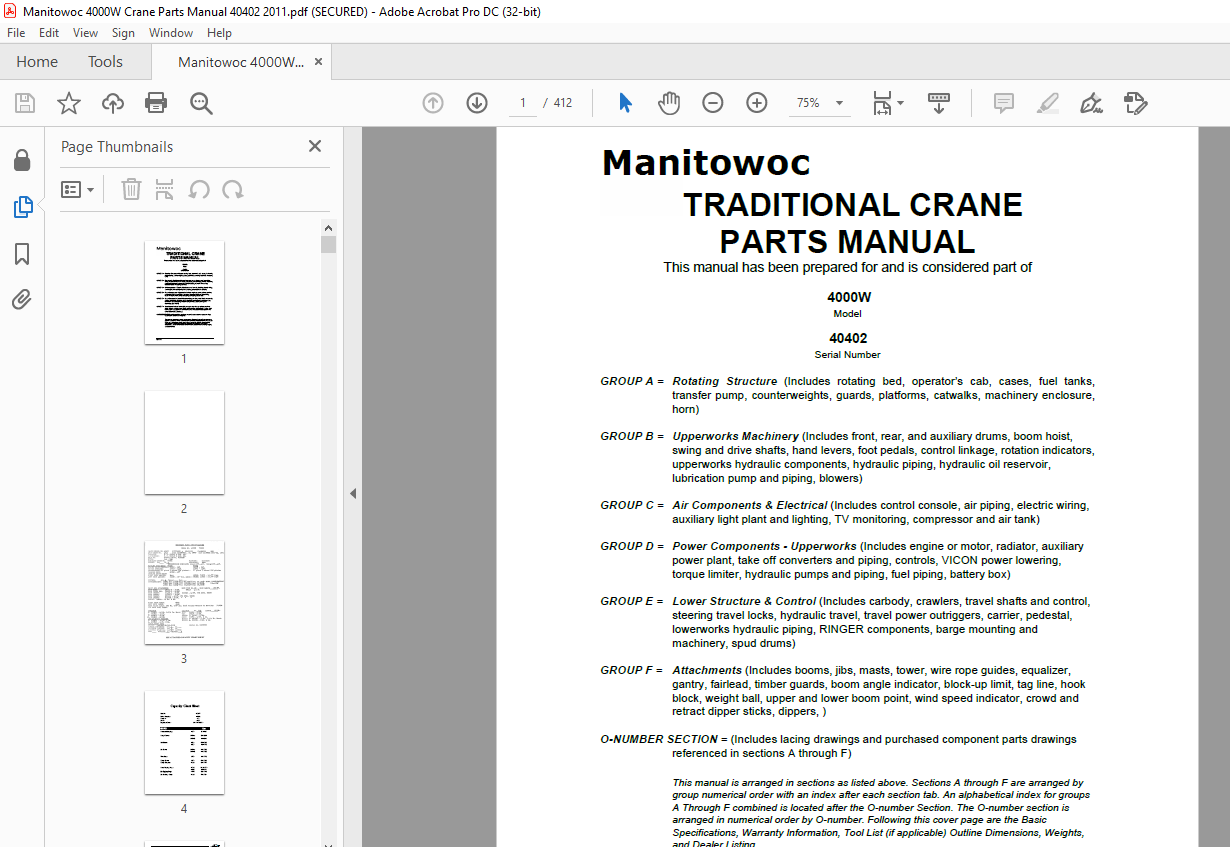
Task: Open the fit page options icon
Action: click(888, 103)
